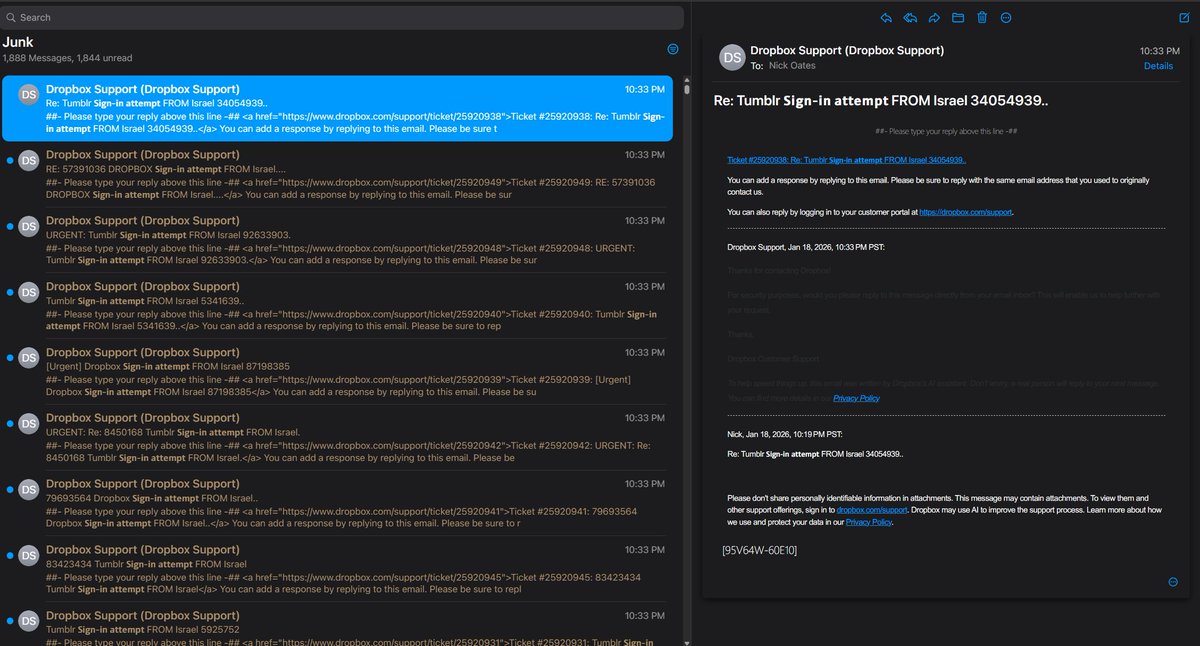Click the ellipsis icon below the message body
Screen dimensions: 1200x646
1173,582
